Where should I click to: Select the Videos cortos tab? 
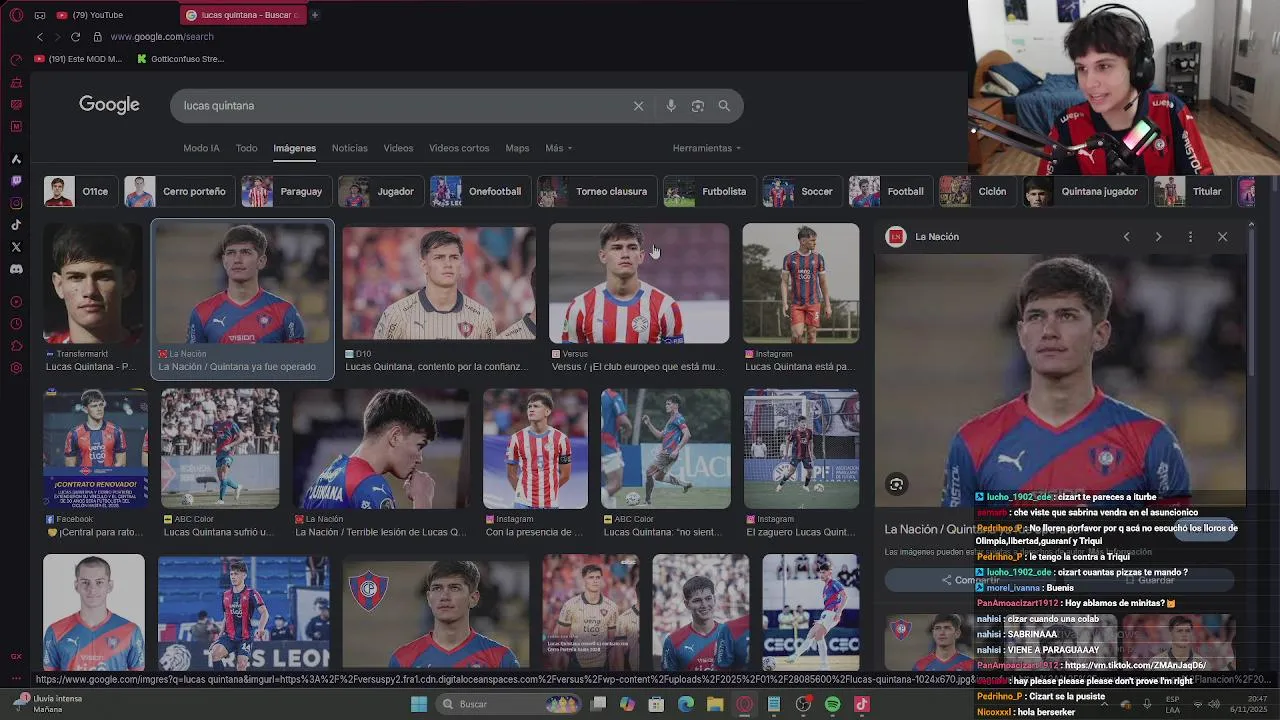[x=459, y=148]
